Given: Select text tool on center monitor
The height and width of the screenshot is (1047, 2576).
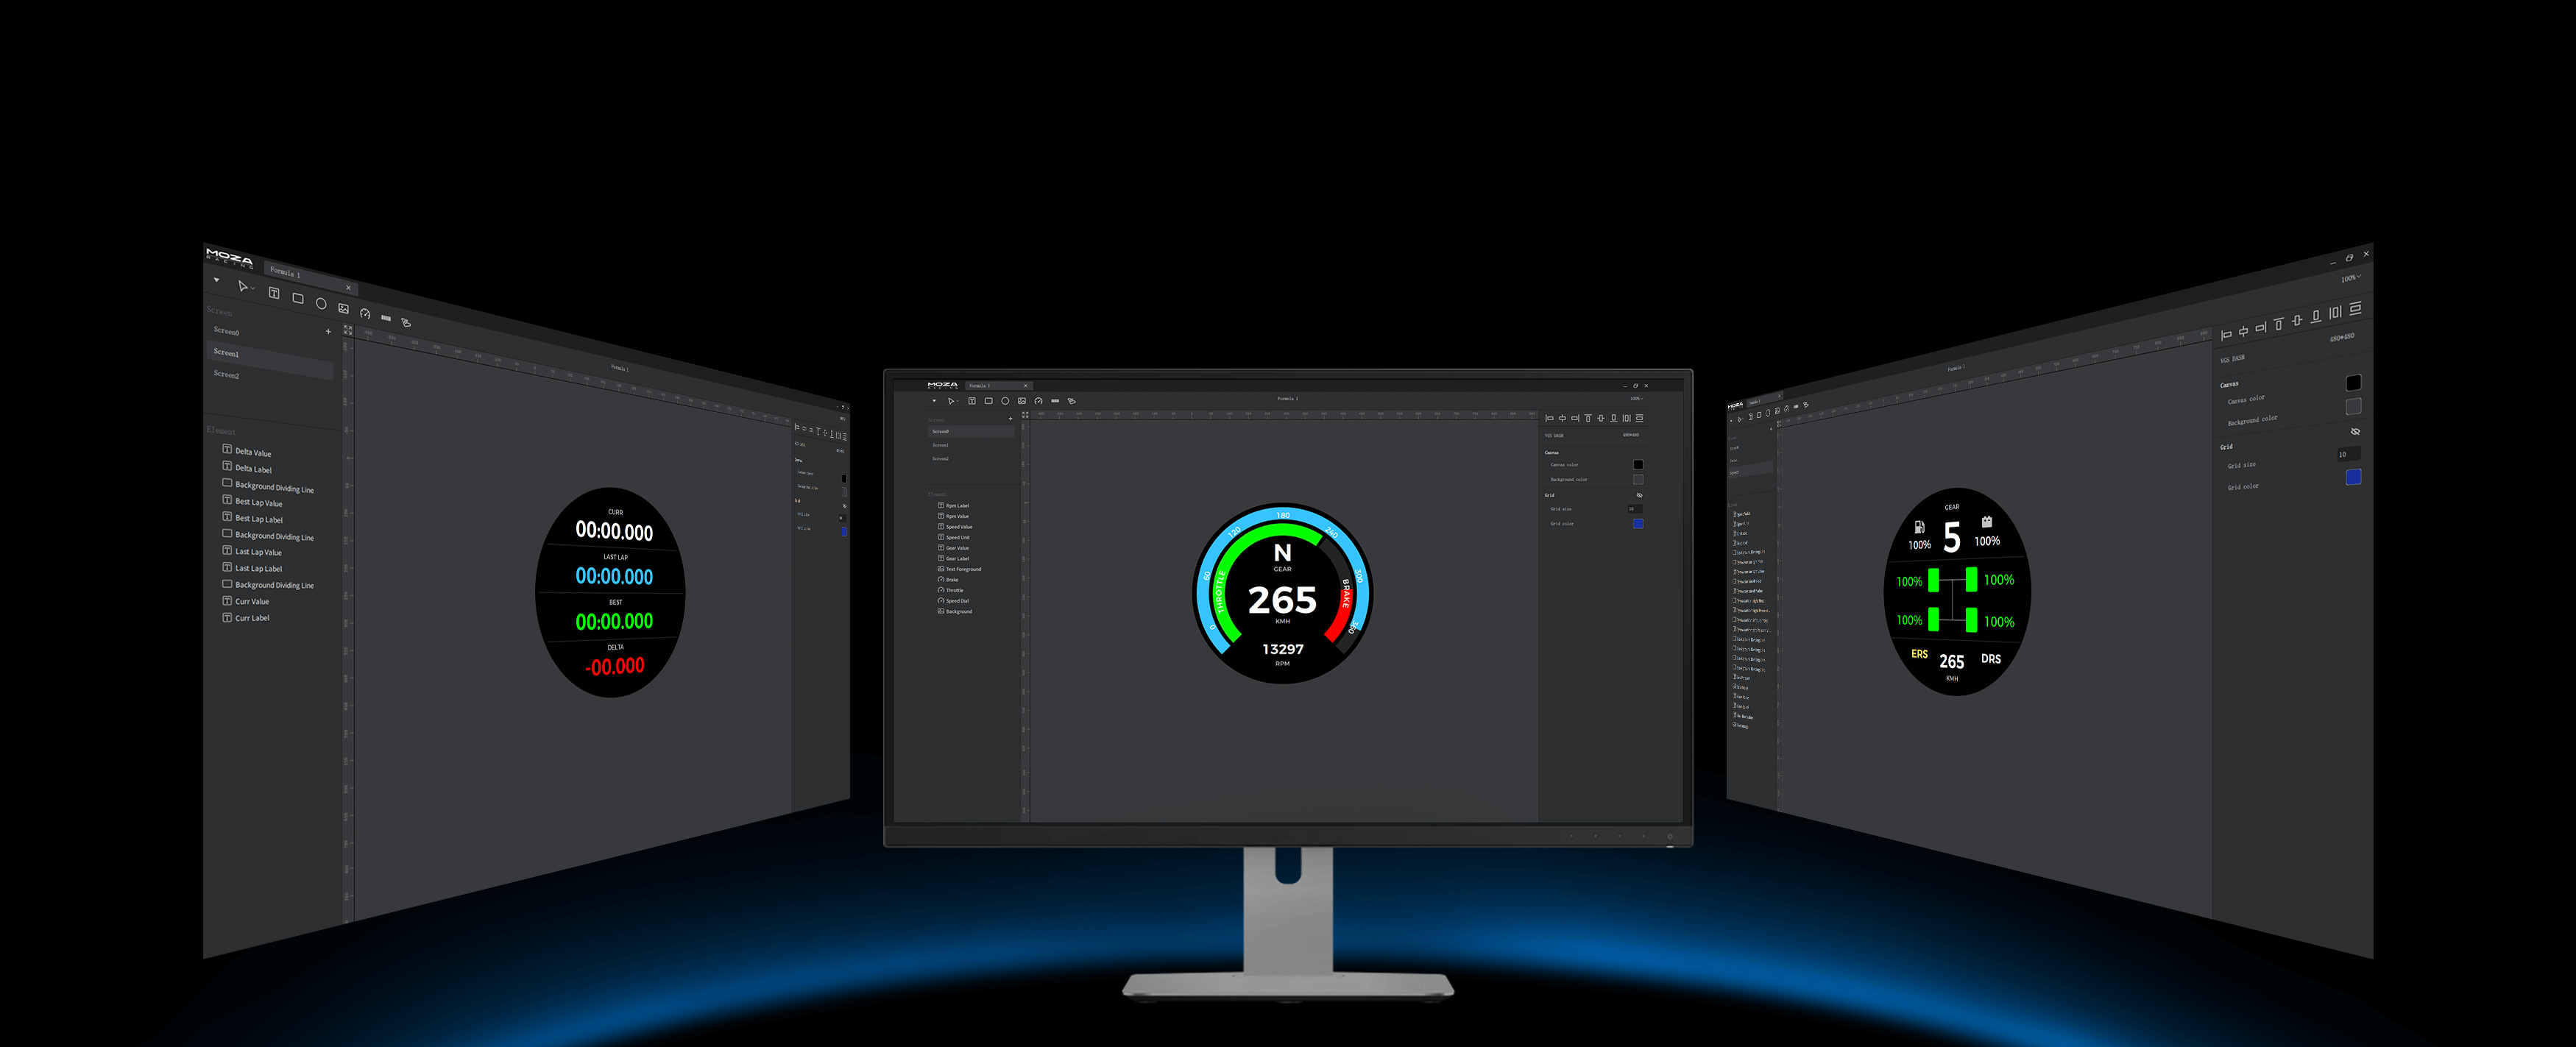Looking at the screenshot, I should (x=971, y=401).
